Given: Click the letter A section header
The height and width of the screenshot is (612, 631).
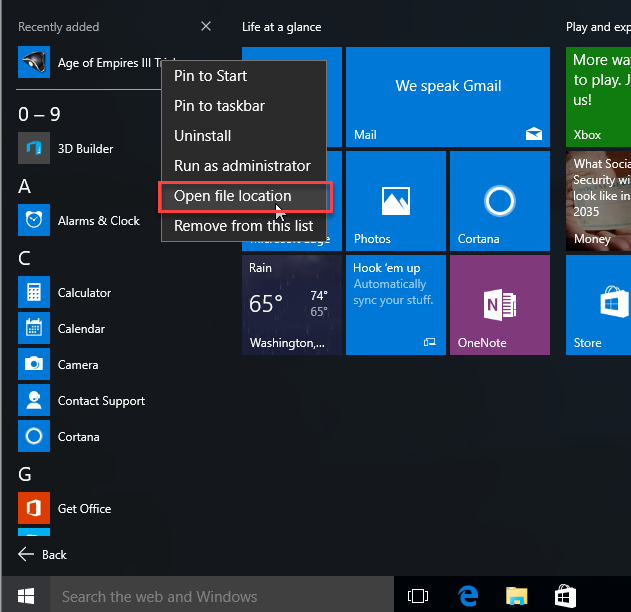Looking at the screenshot, I should tap(24, 186).
